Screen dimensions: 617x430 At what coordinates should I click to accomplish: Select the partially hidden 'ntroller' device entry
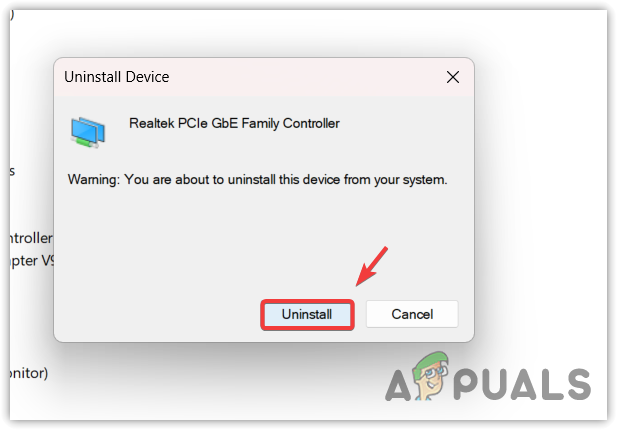(x=31, y=238)
